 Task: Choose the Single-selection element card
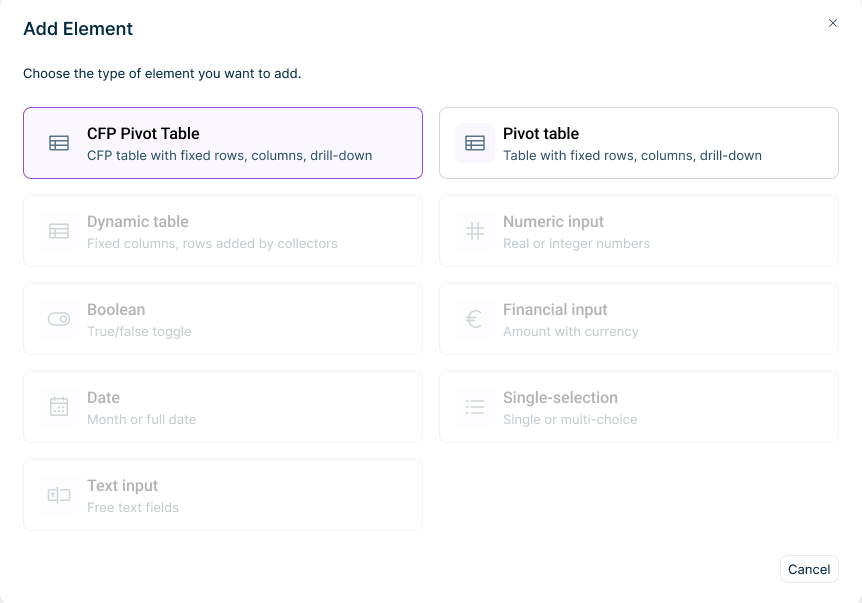point(638,407)
